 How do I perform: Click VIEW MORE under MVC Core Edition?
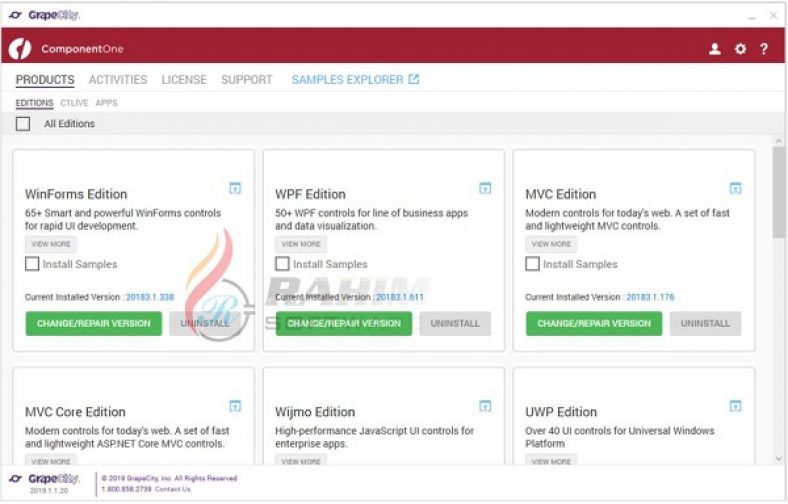click(51, 460)
